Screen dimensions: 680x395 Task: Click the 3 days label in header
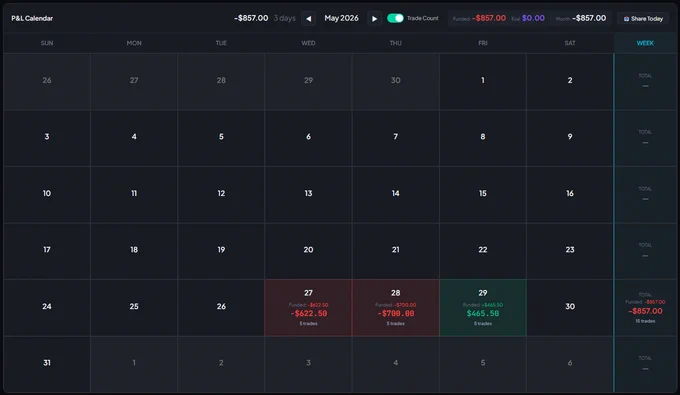click(x=284, y=18)
